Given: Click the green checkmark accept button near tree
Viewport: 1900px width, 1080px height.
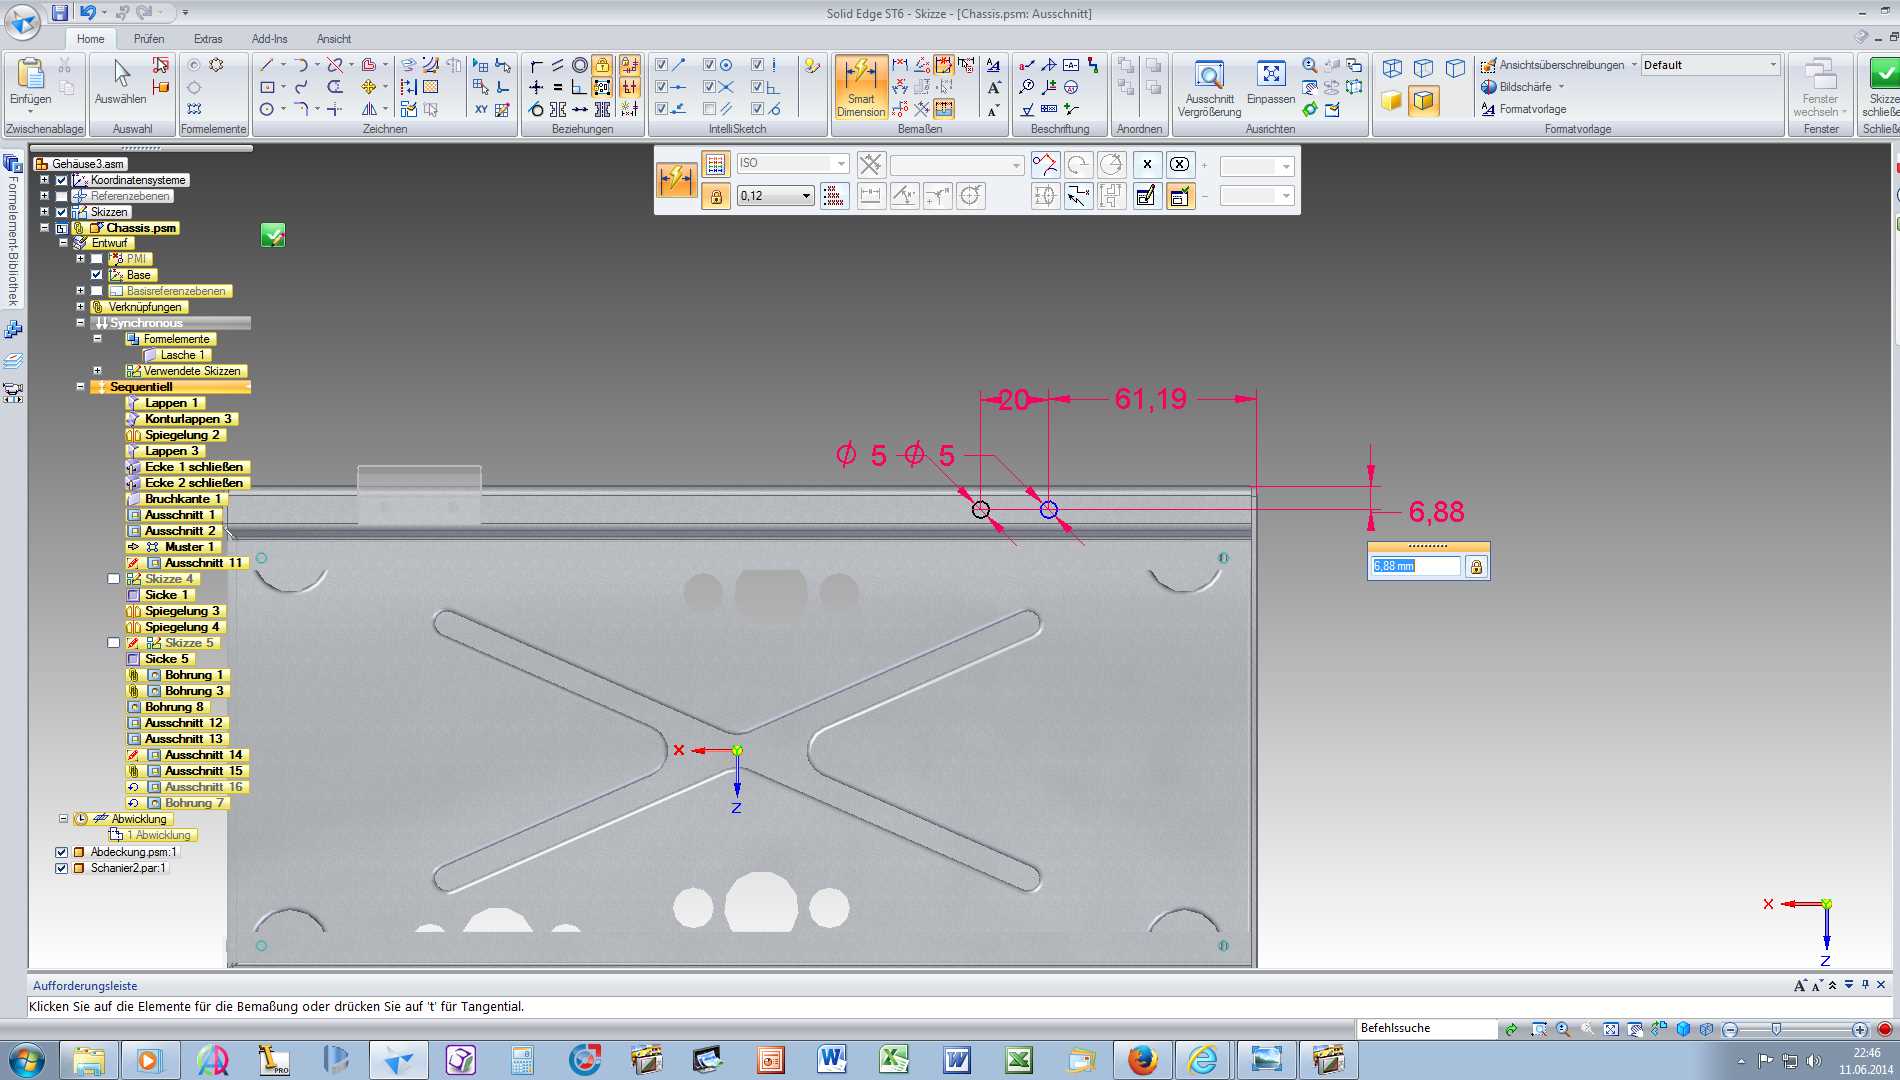Looking at the screenshot, I should (x=273, y=235).
